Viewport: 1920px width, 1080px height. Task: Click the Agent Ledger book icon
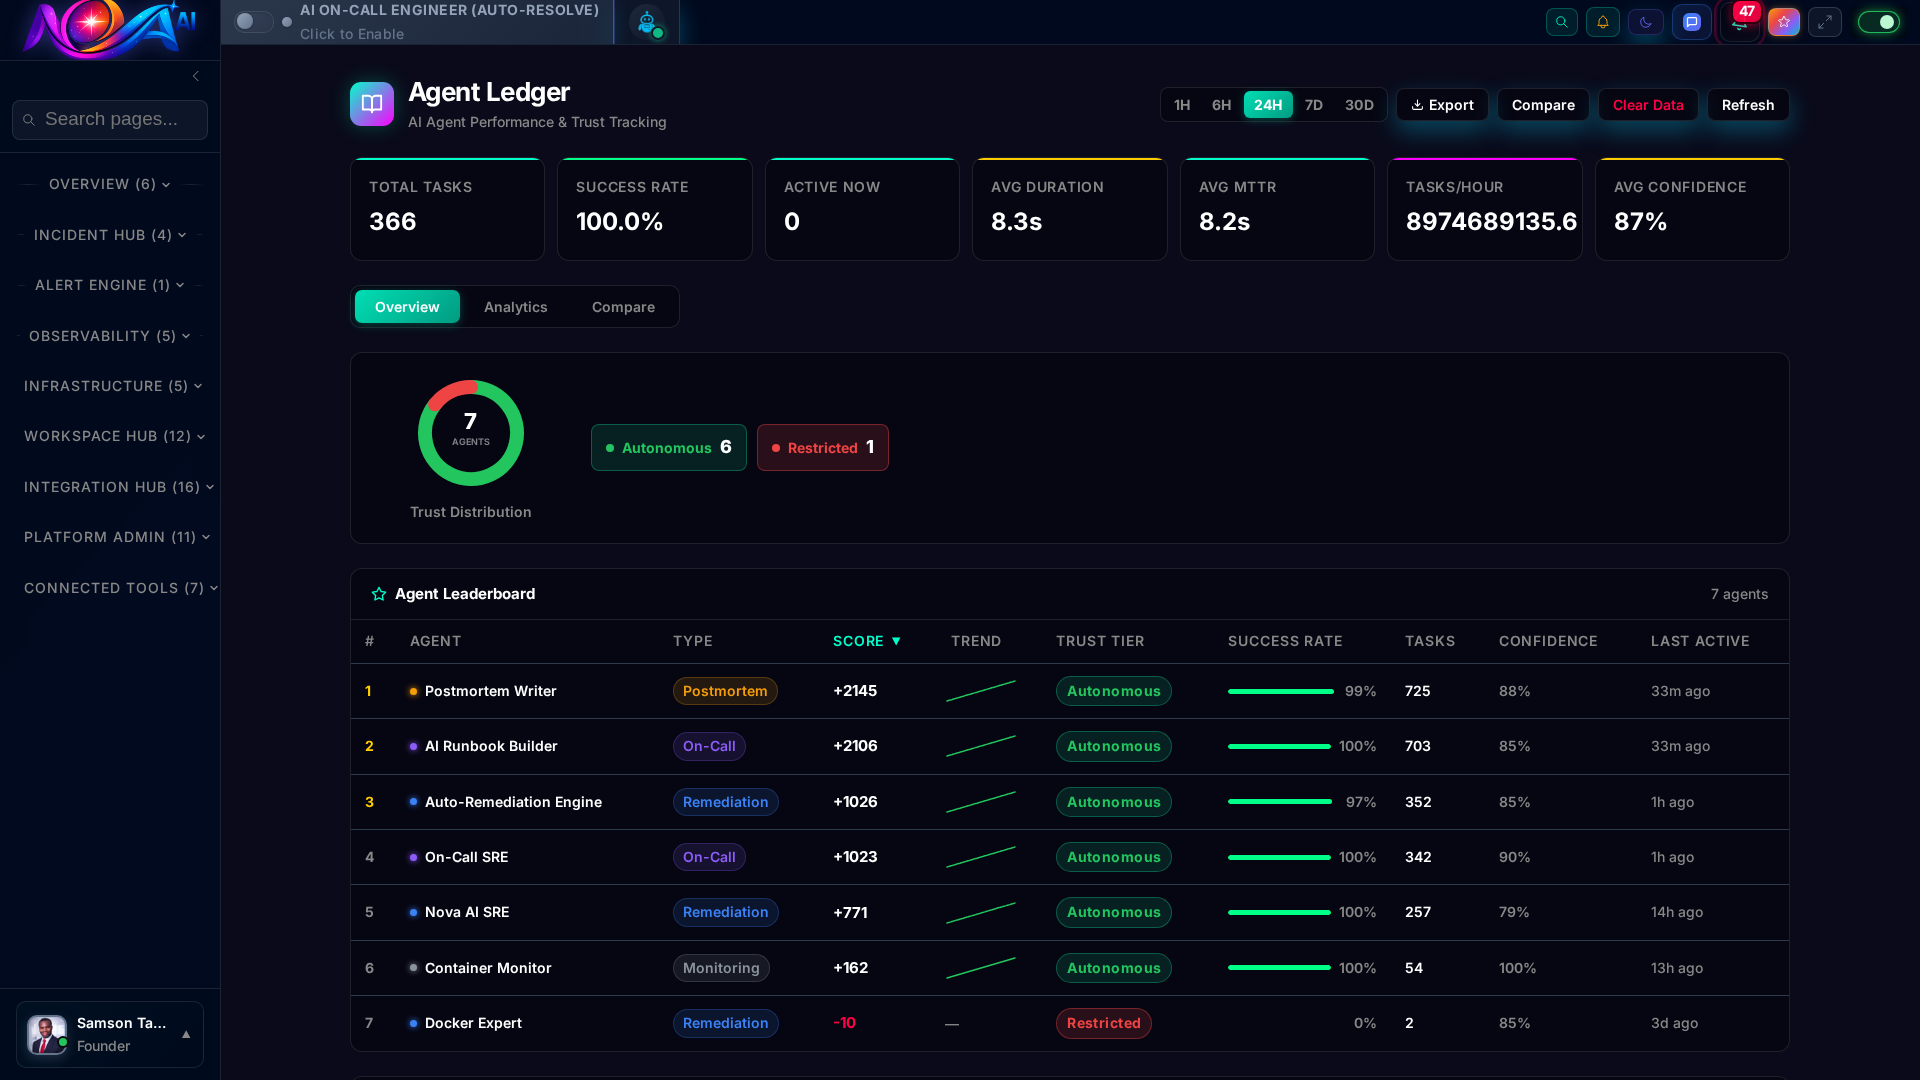[x=371, y=104]
